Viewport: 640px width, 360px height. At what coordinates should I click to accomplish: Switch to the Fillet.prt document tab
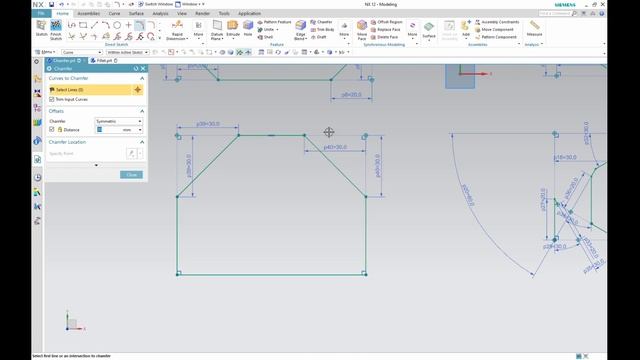point(104,60)
